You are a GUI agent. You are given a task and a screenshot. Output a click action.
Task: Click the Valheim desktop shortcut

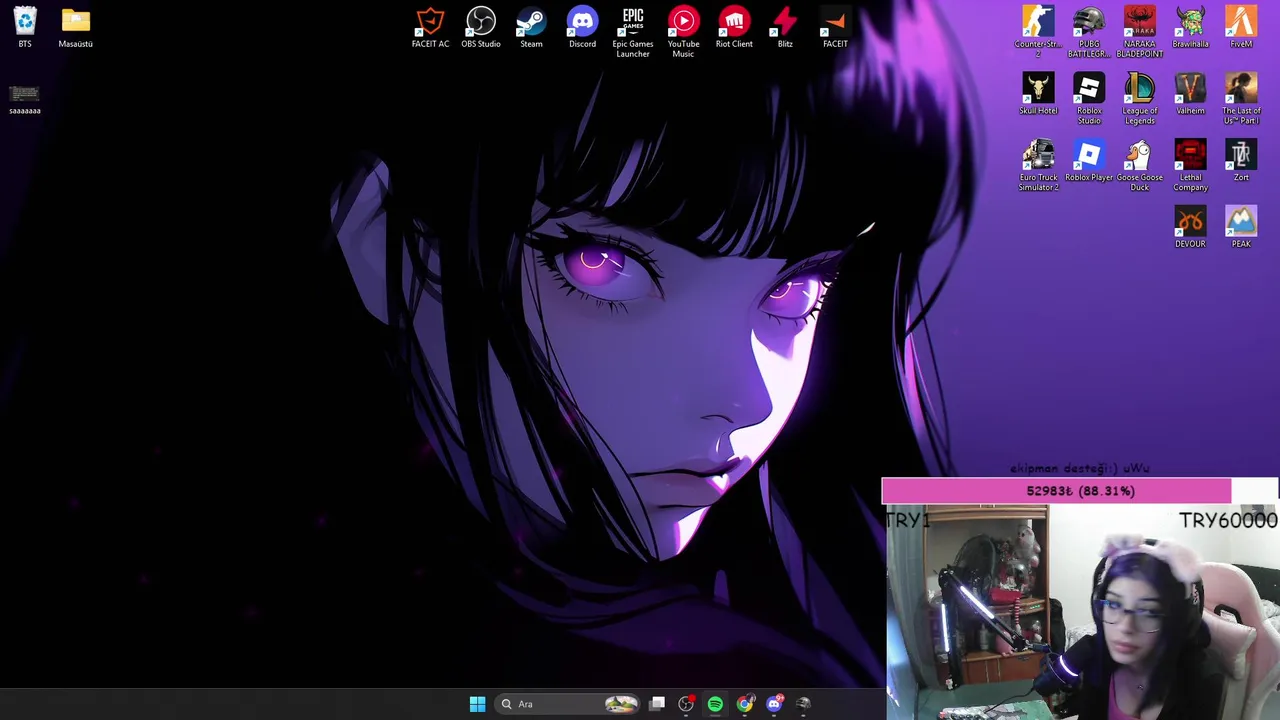[1190, 94]
